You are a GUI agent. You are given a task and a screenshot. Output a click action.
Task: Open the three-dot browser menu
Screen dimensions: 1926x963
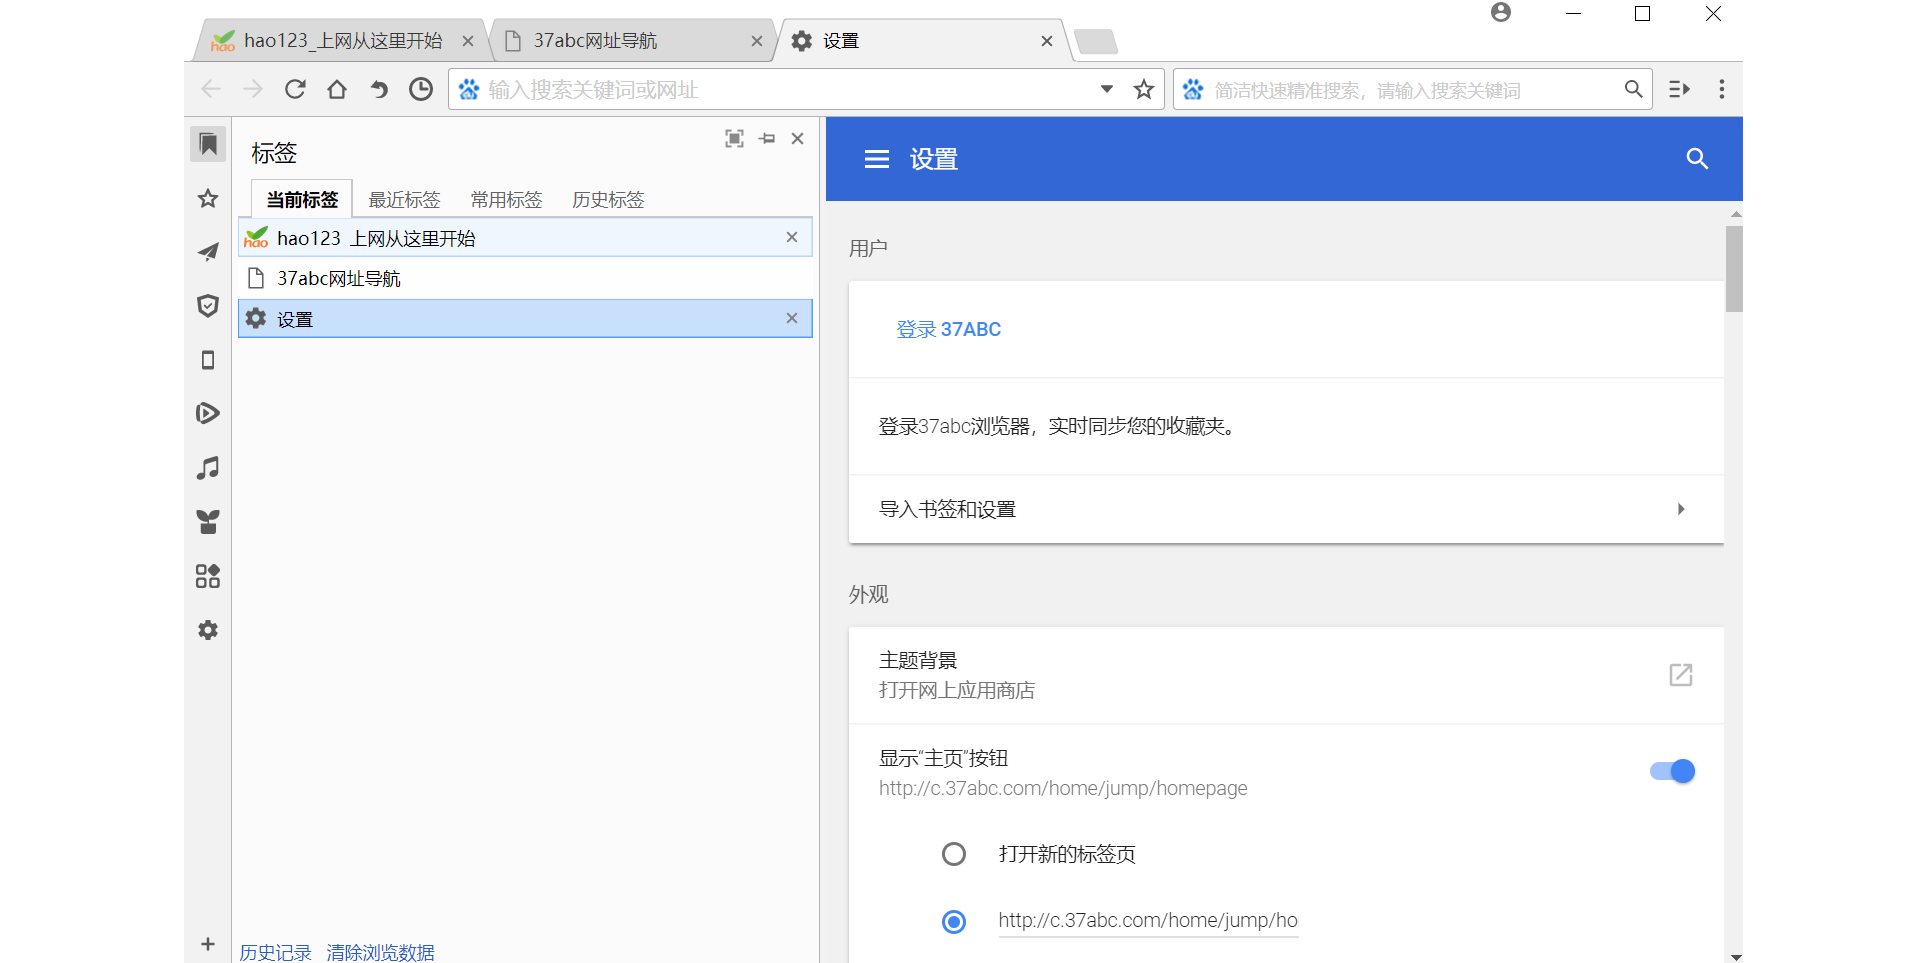coord(1722,89)
